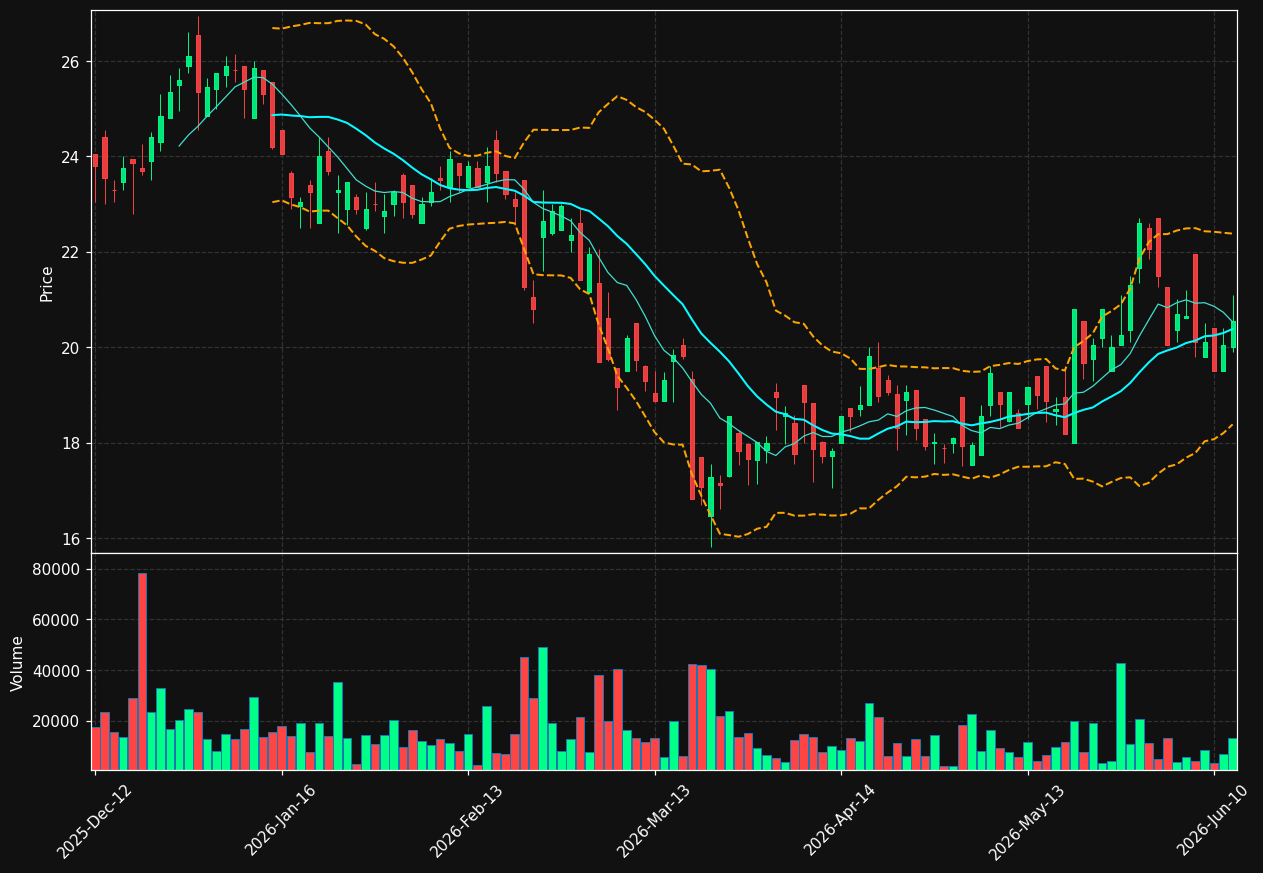This screenshot has width=1263, height=873.
Task: Click the 40000 volume tick label
Action: click(58, 671)
